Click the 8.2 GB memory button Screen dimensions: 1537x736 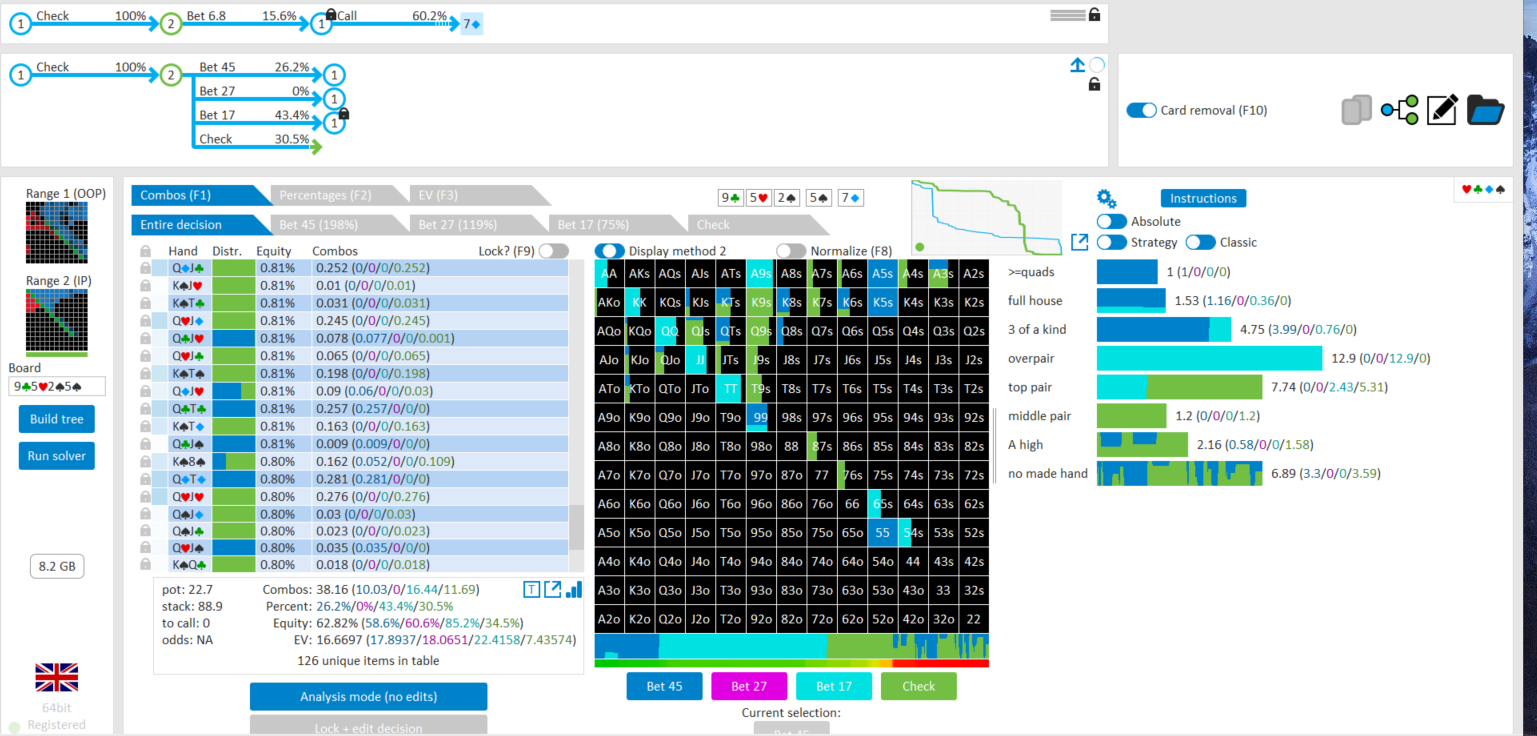[57, 565]
